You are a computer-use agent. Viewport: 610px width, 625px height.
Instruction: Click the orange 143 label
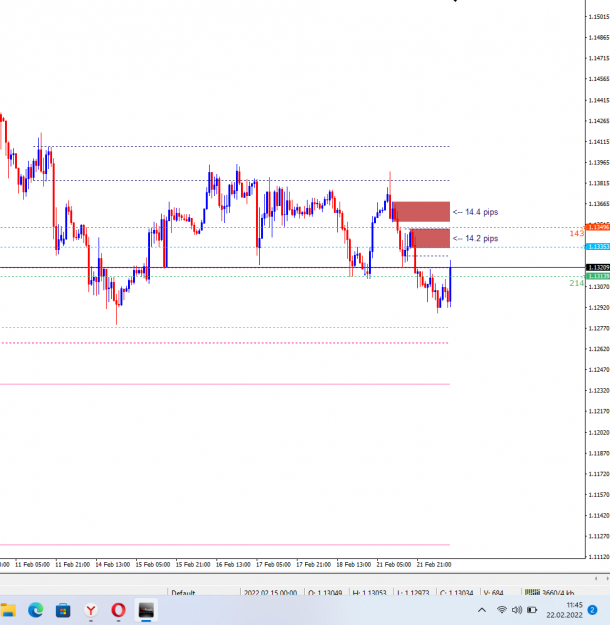(x=577, y=233)
